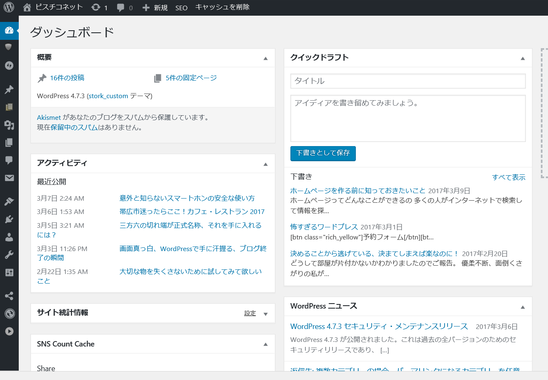Open the Media sidebar icon

9,125
